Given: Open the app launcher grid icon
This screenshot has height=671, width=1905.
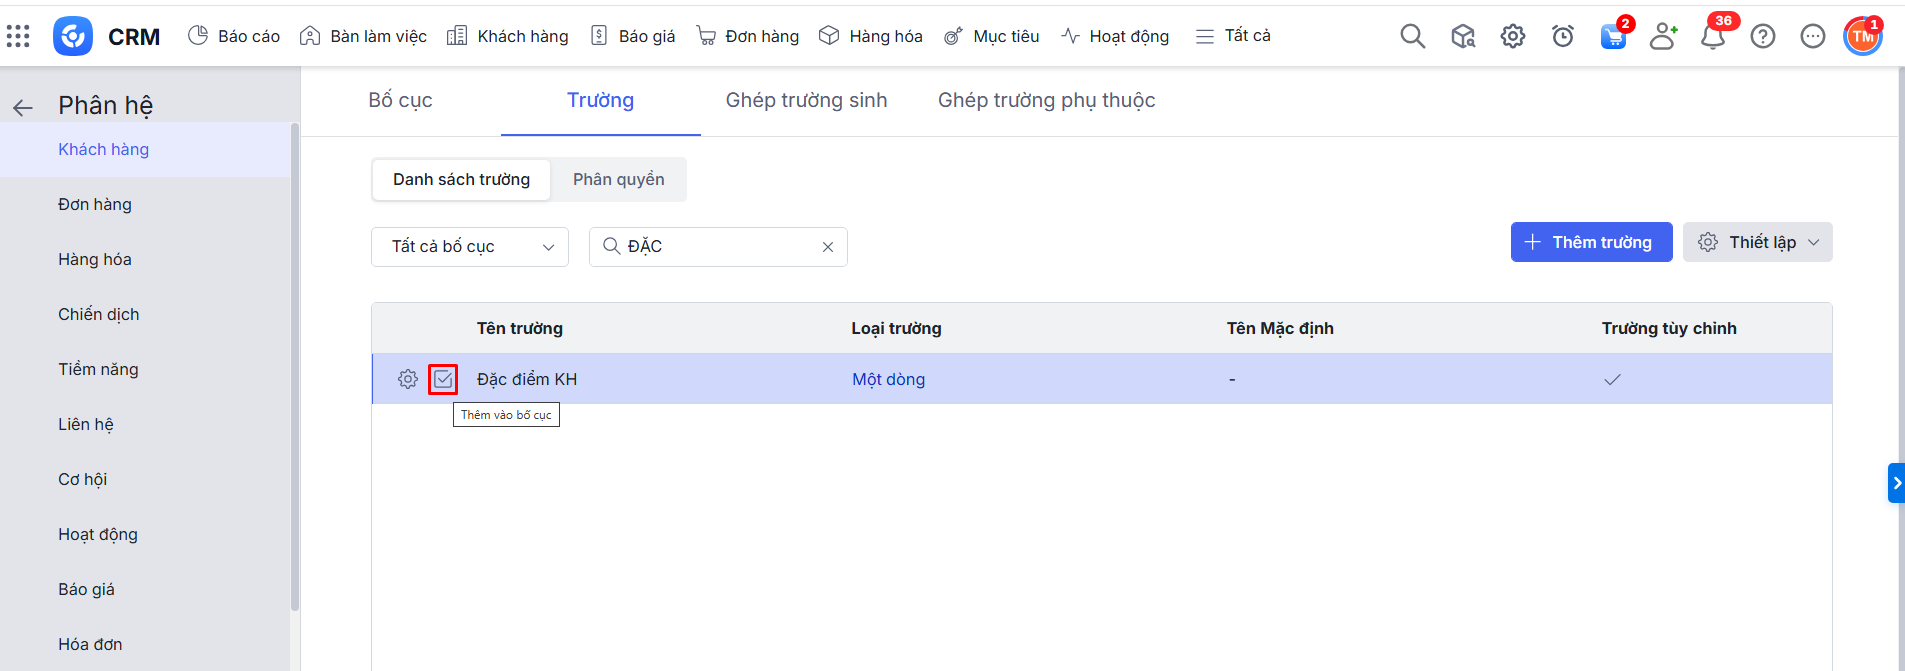Looking at the screenshot, I should click(18, 36).
